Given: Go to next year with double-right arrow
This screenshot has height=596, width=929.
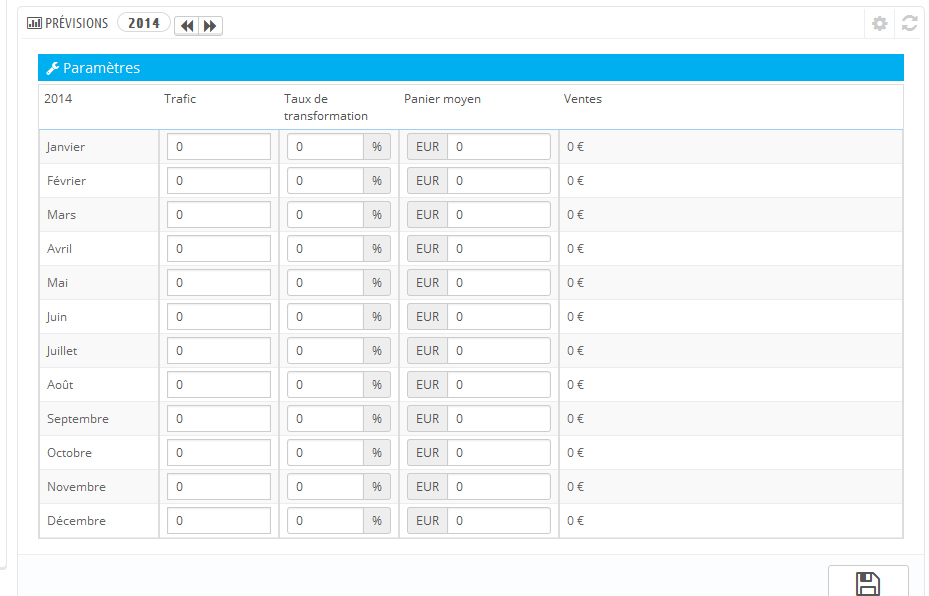Looking at the screenshot, I should pos(210,26).
